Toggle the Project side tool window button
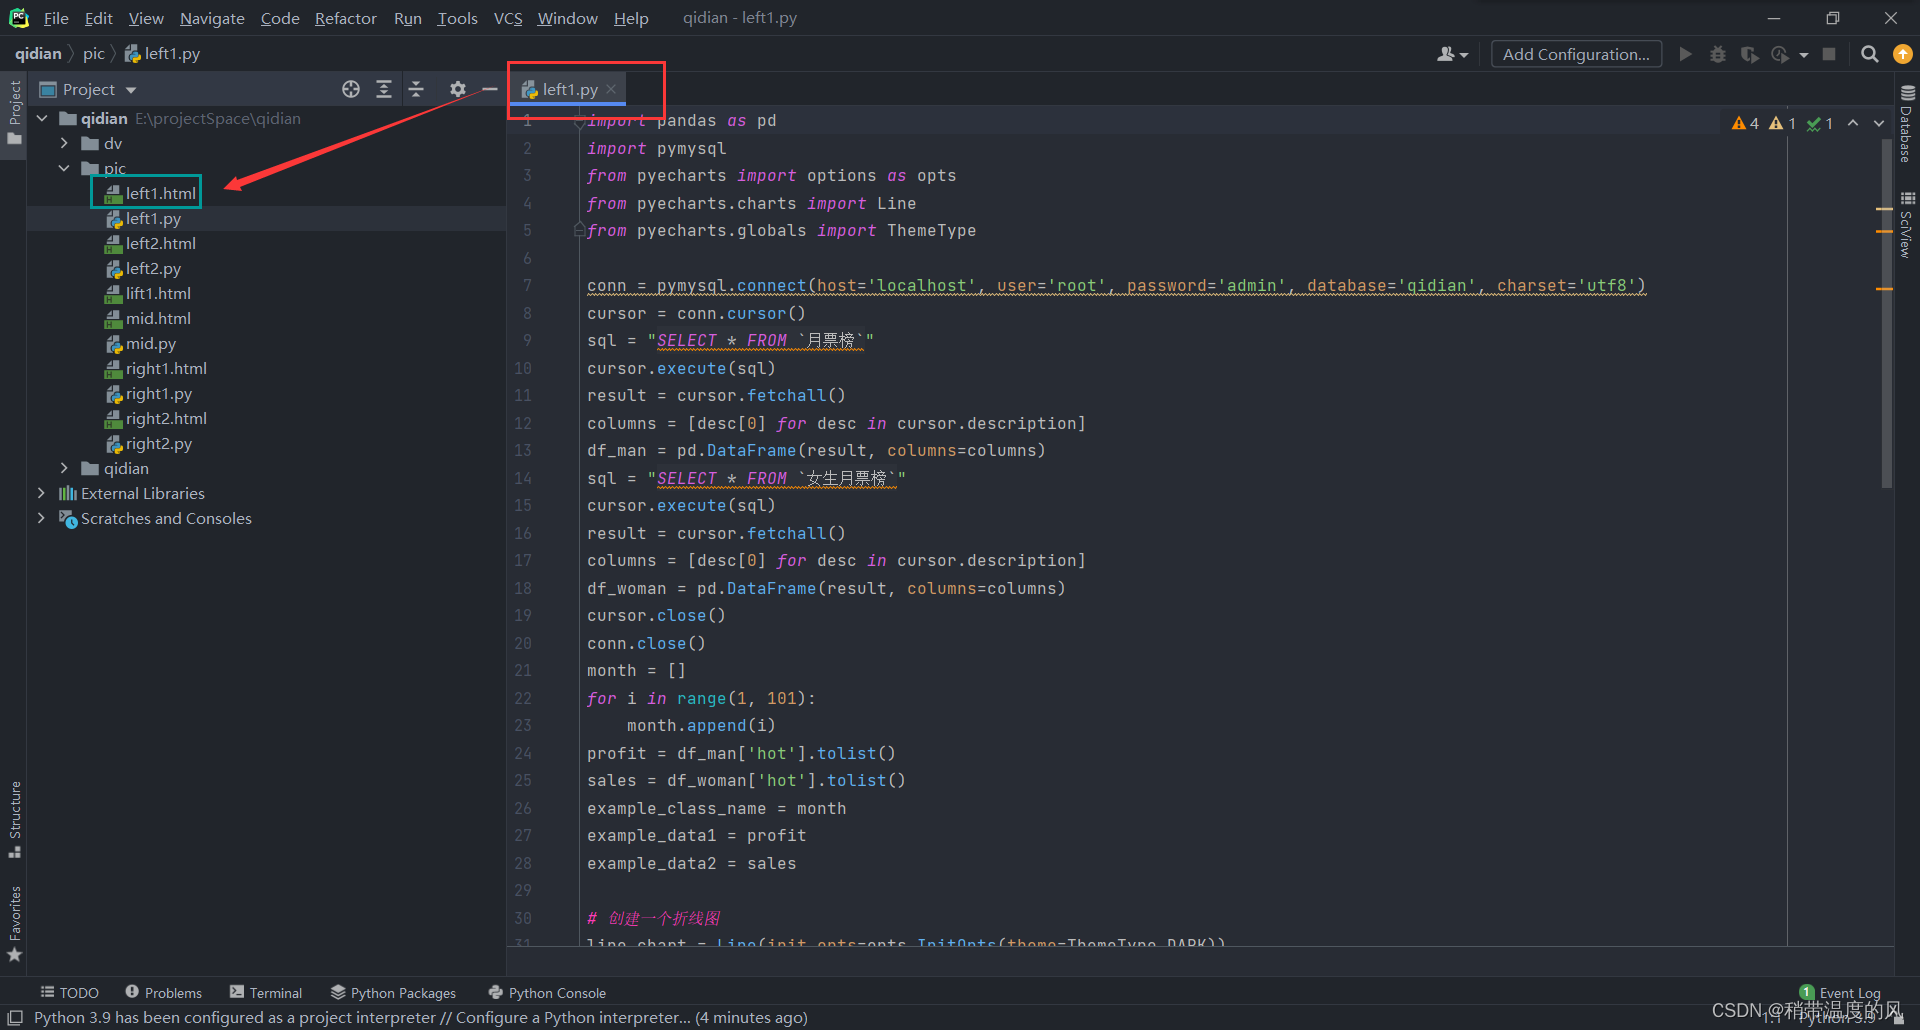The height and width of the screenshot is (1030, 1920). [x=14, y=112]
